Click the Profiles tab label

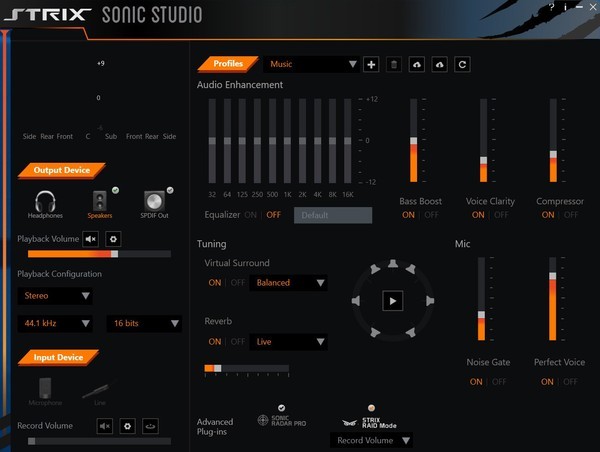228,64
